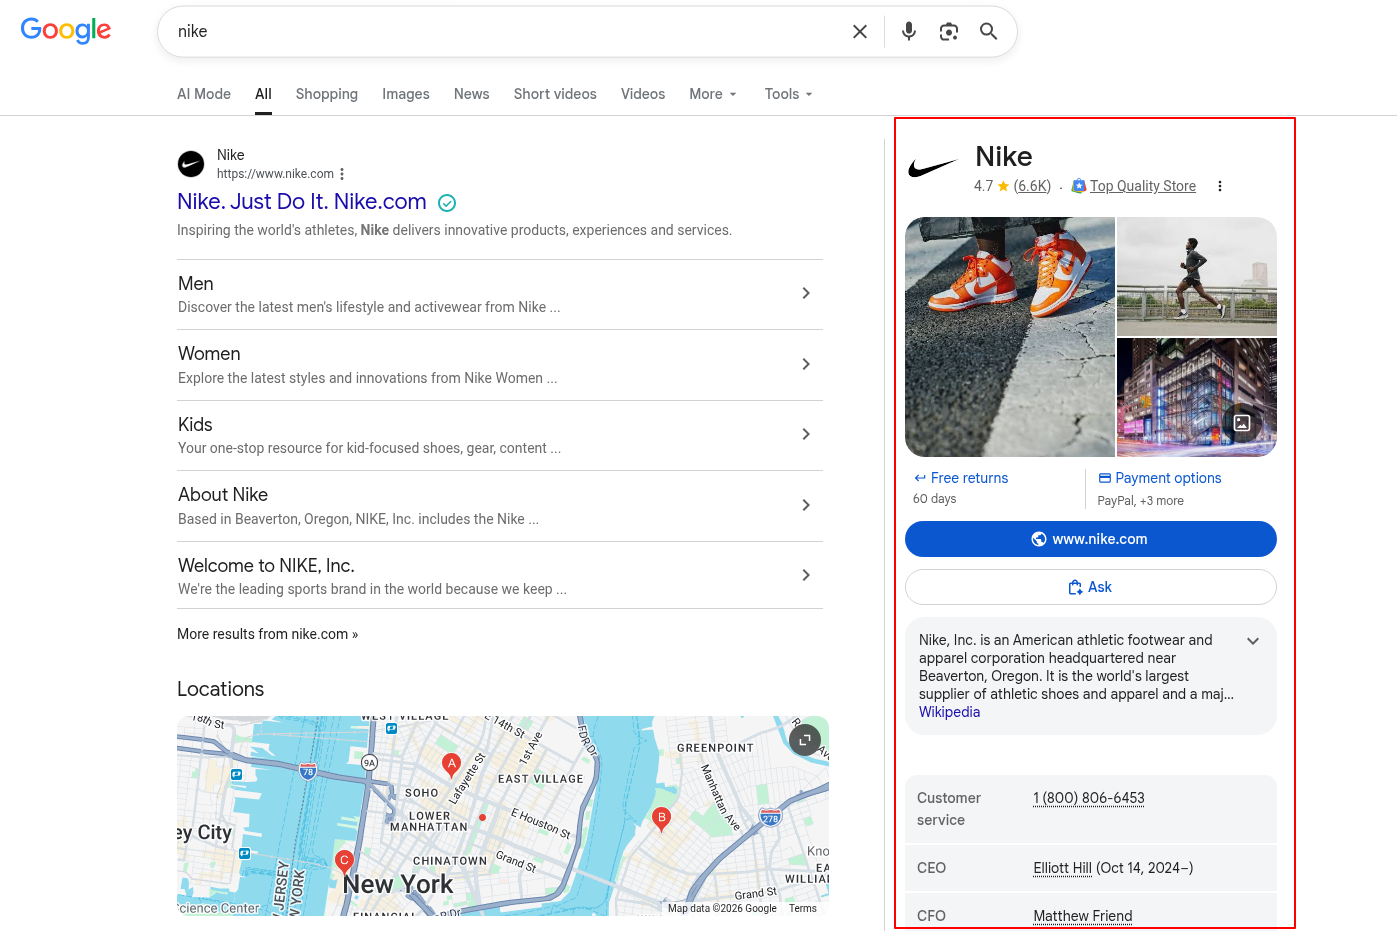Image resolution: width=1397 pixels, height=931 pixels.
Task: Click the Top Quality Store badge icon
Action: point(1078,186)
